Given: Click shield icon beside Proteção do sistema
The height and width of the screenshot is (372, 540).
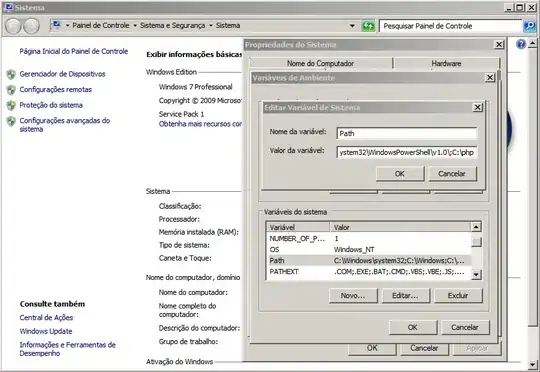Looking at the screenshot, I should 11,105.
